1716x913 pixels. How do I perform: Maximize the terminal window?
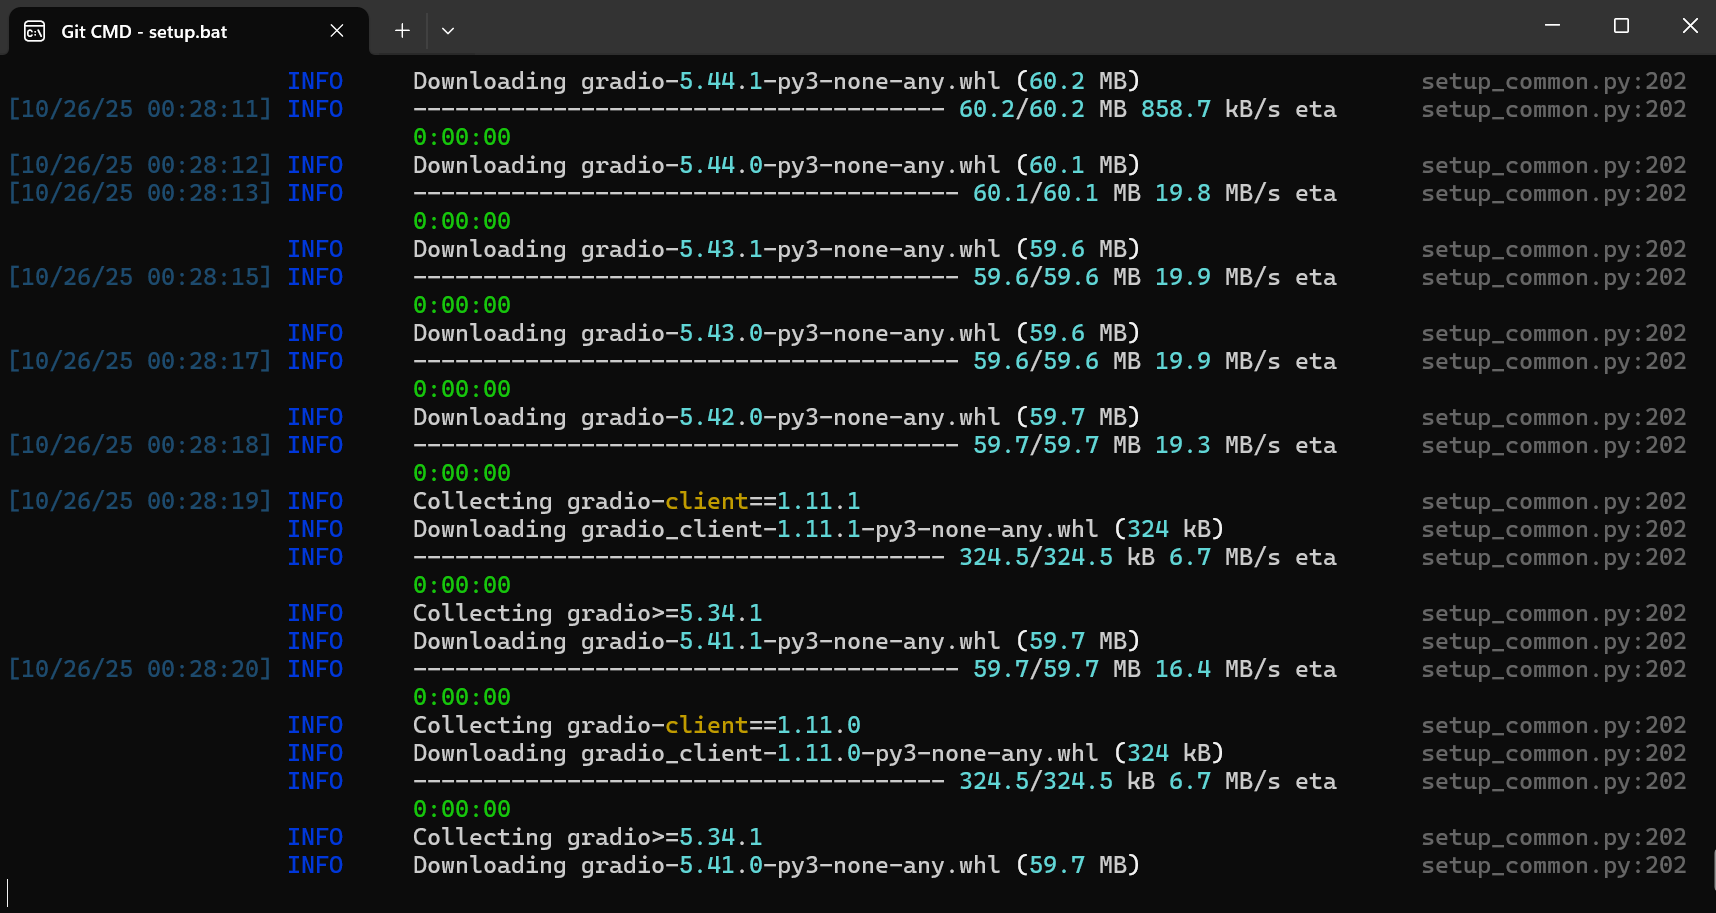1621,26
